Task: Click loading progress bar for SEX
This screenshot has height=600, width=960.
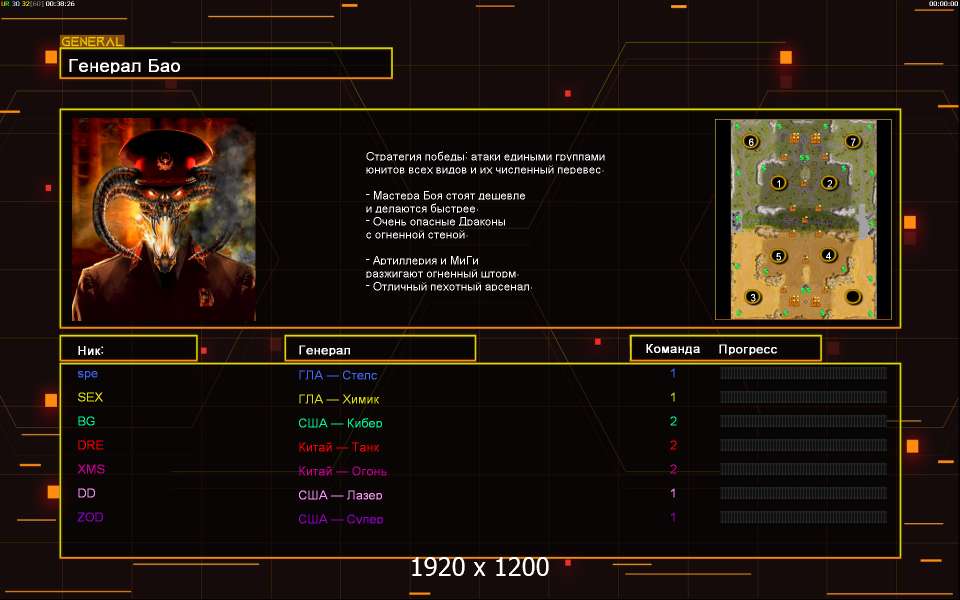Action: pyautogui.click(x=803, y=397)
